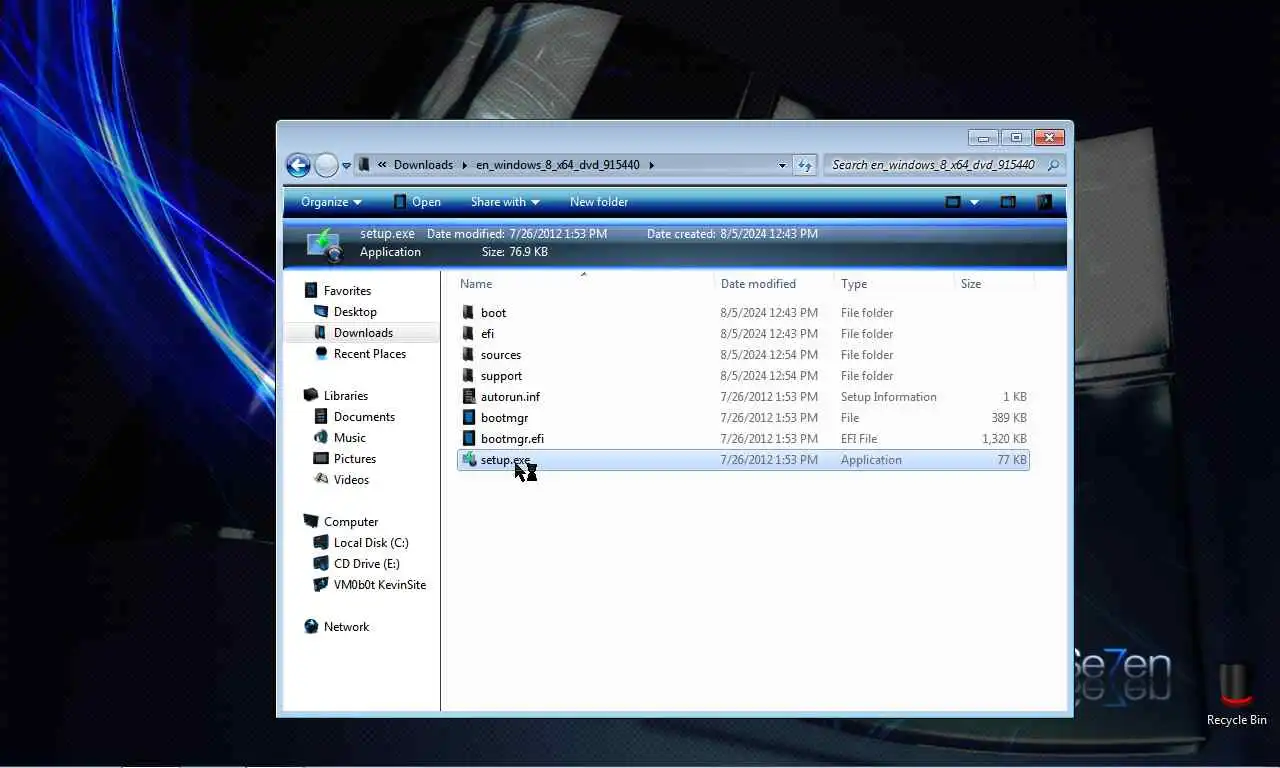
Task: Select Network in the navigation pane
Action: tap(346, 627)
